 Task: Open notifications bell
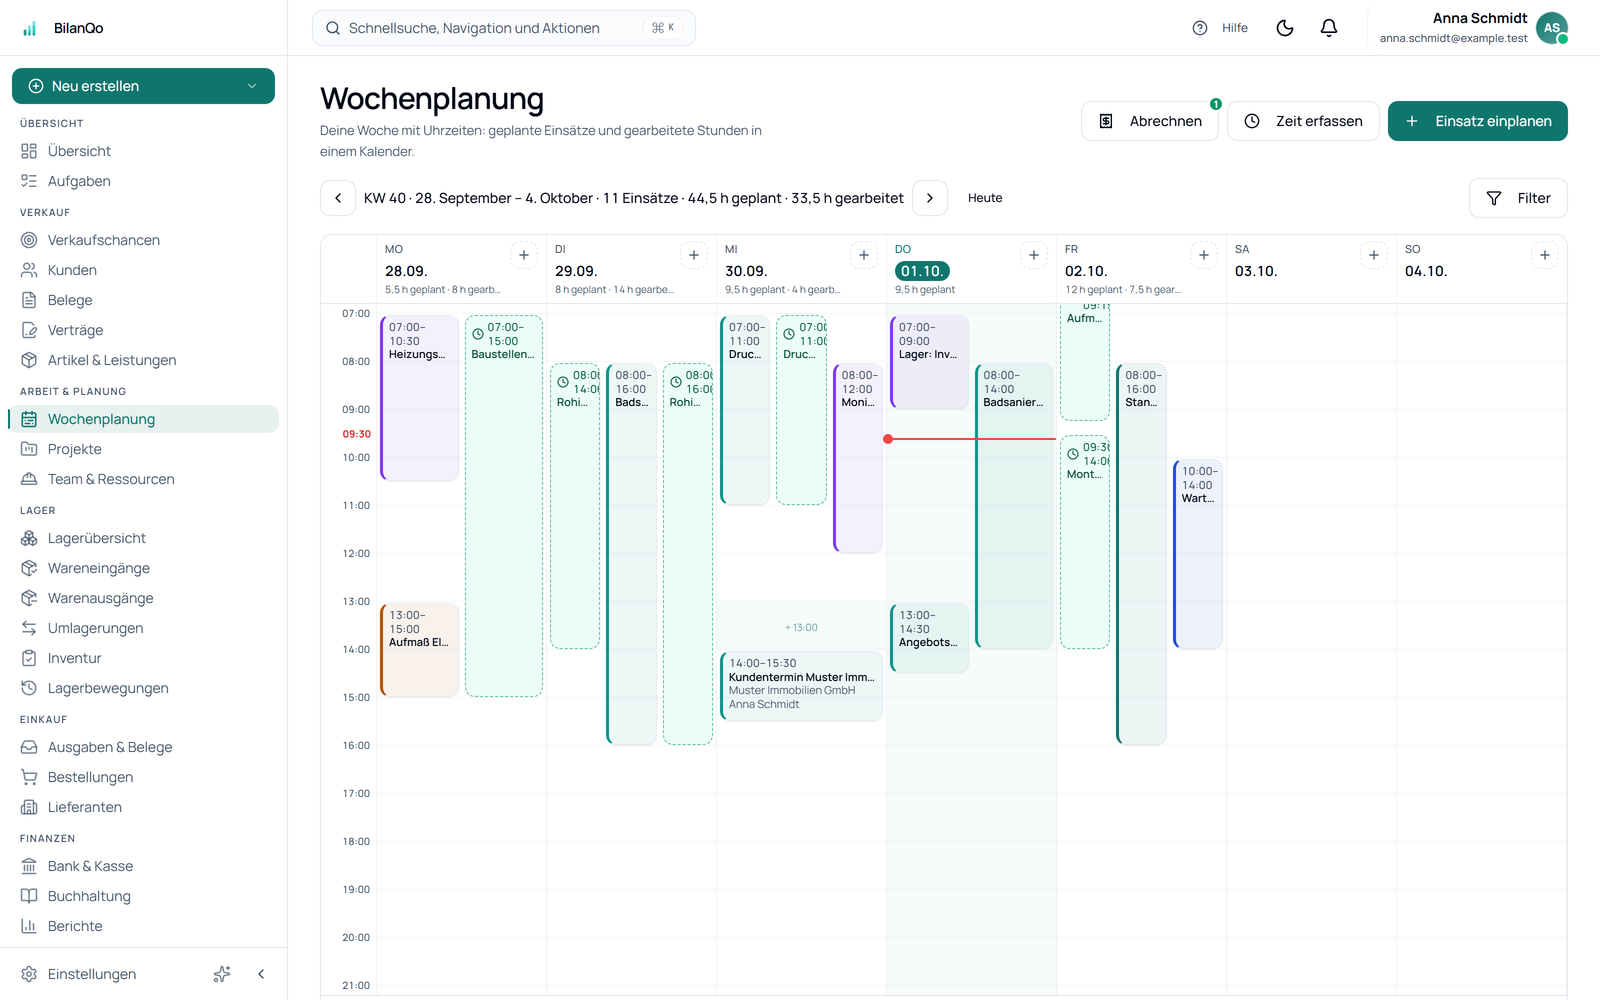coord(1329,28)
